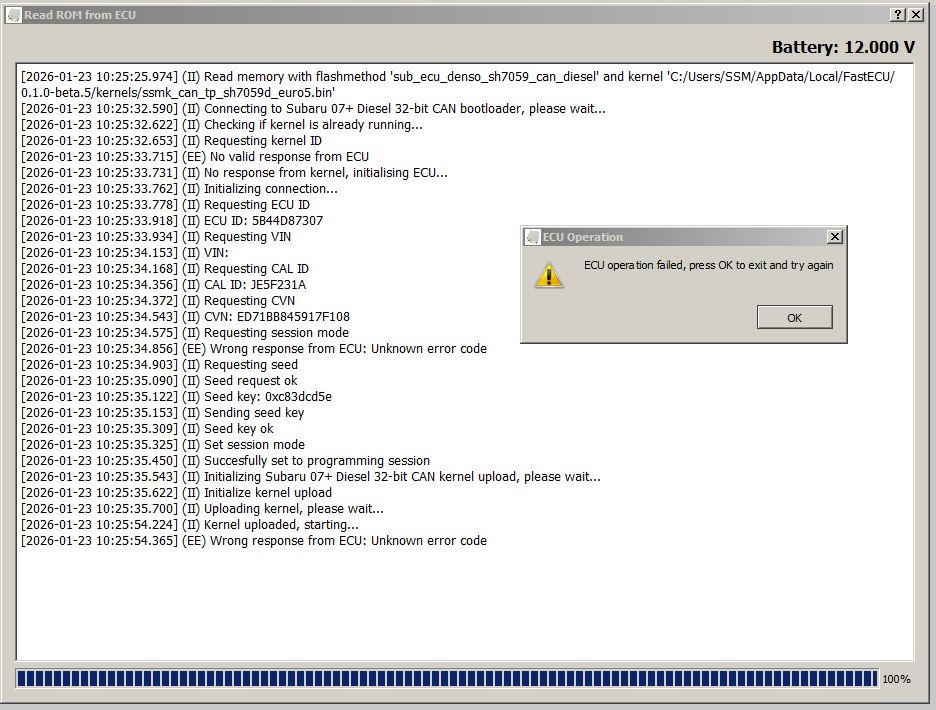Viewport: 936px width, 710px height.
Task: Click the 'Requesting ECU ID' log line
Action: 165,204
